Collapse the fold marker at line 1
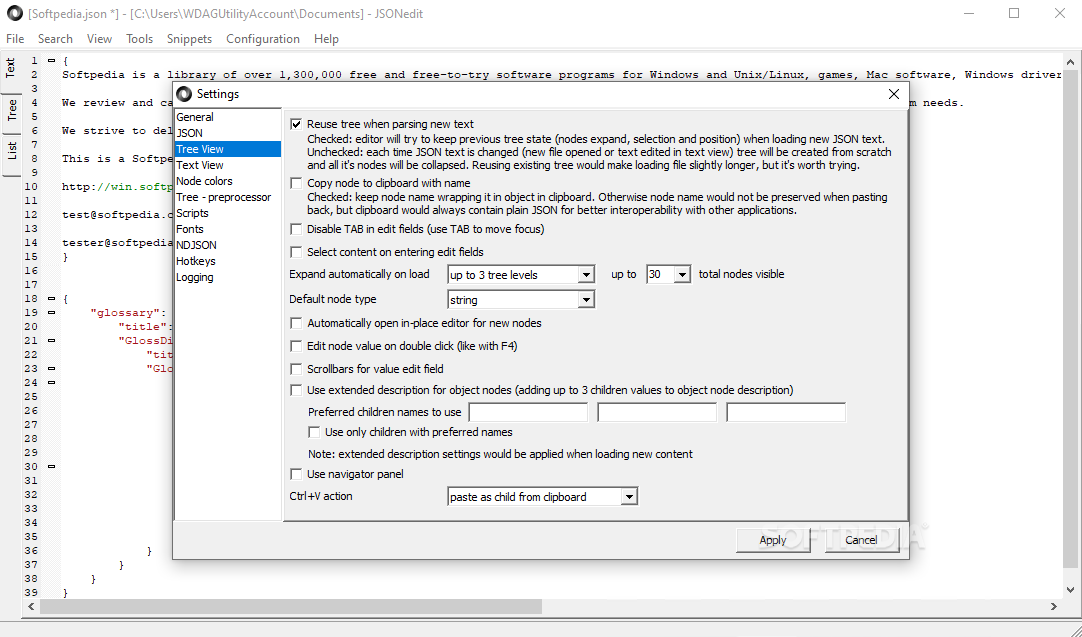 pyautogui.click(x=51, y=61)
